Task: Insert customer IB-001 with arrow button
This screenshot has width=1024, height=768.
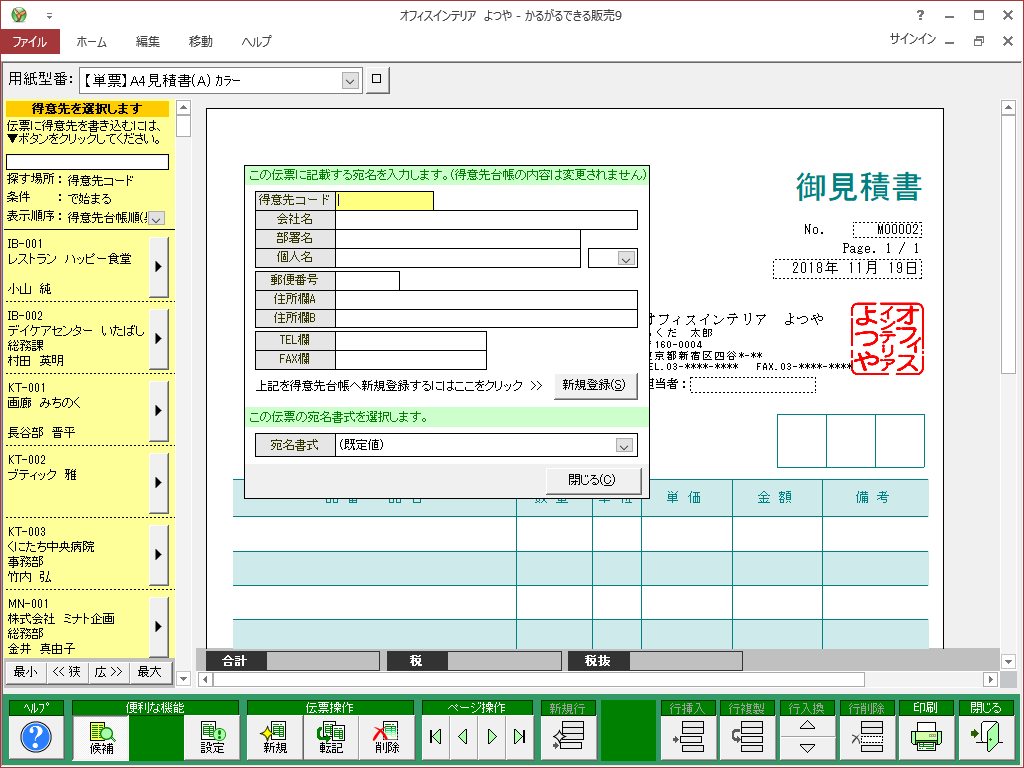Action: pyautogui.click(x=158, y=266)
